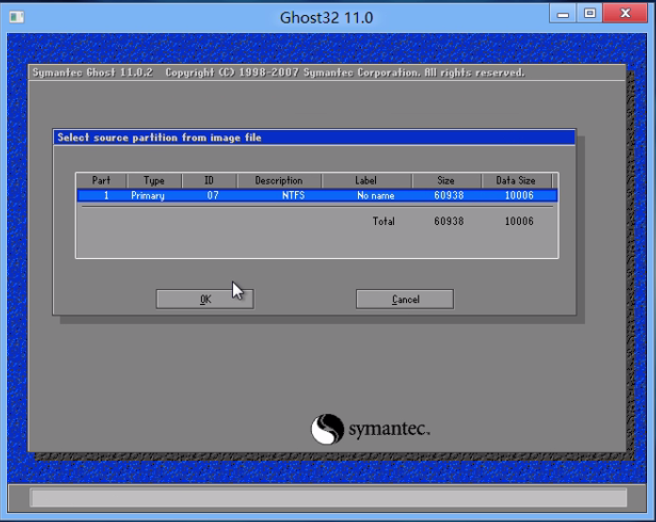Viewport: 656px width, 522px height.
Task: Click the bottom status bar field
Action: pos(329,497)
